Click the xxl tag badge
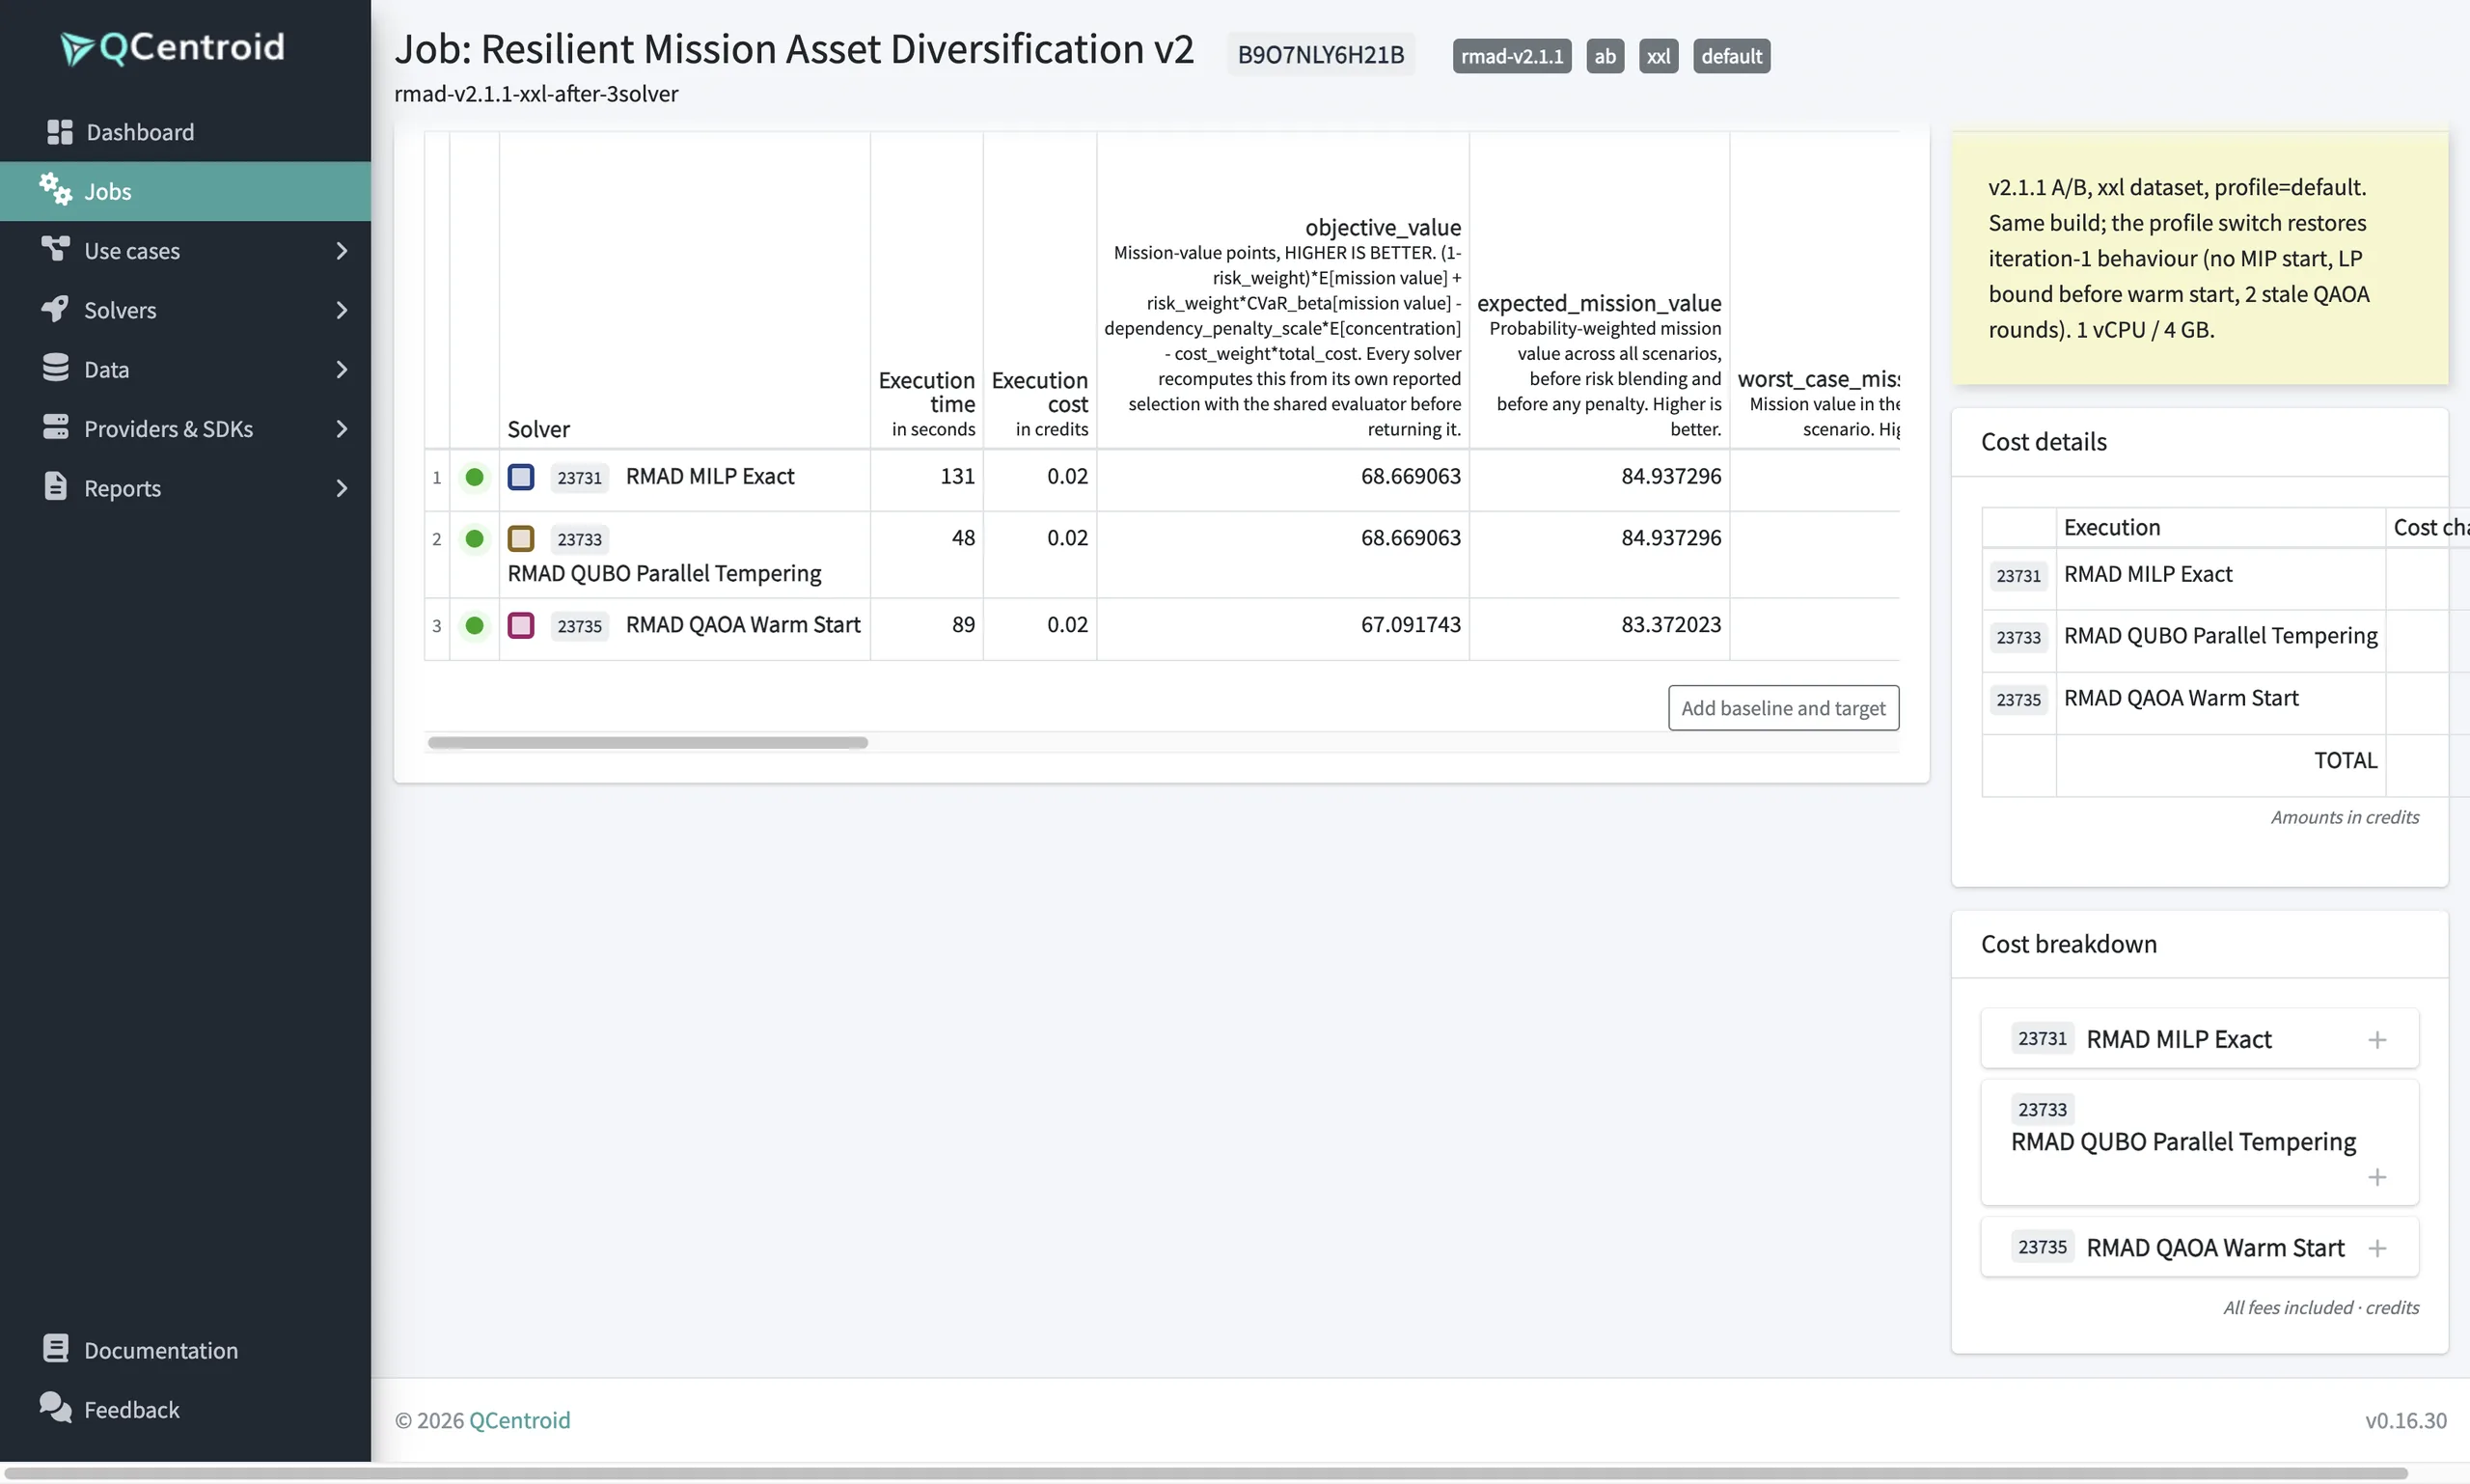Viewport: 2470px width, 1484px height. tap(1657, 56)
